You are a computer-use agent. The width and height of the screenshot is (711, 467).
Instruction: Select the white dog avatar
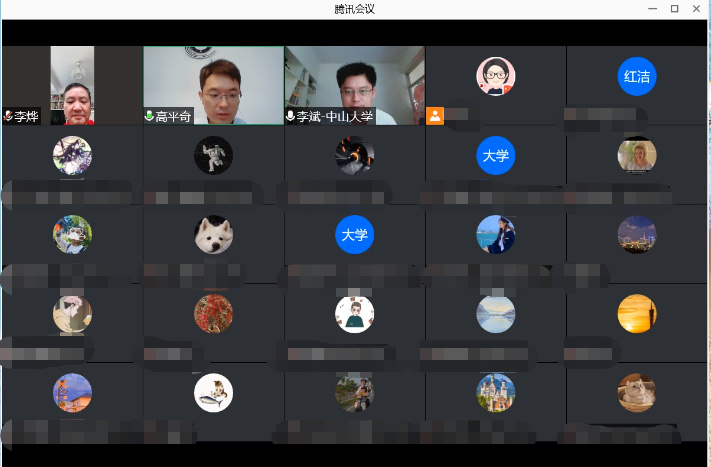coord(213,235)
